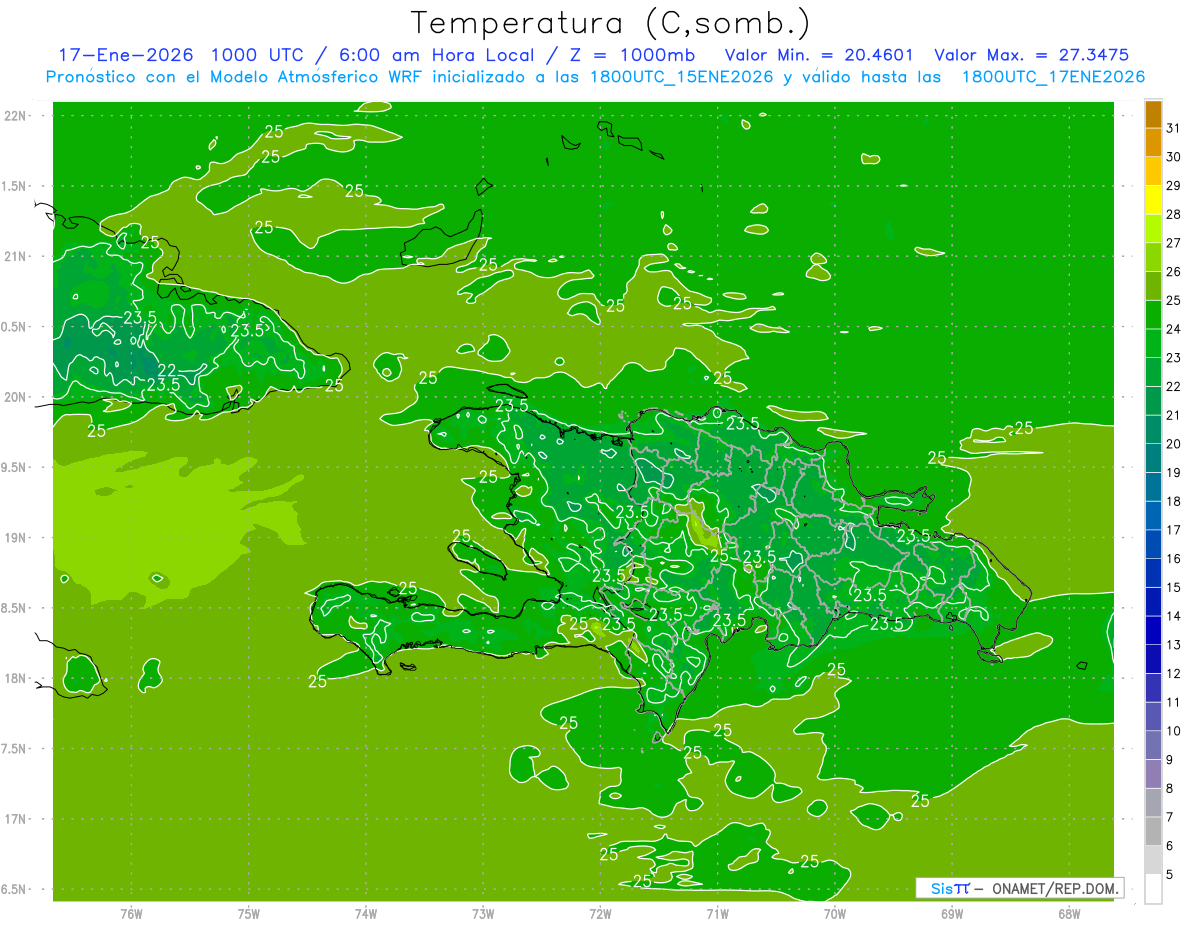Click the '74W' longitude axis label

(x=365, y=914)
